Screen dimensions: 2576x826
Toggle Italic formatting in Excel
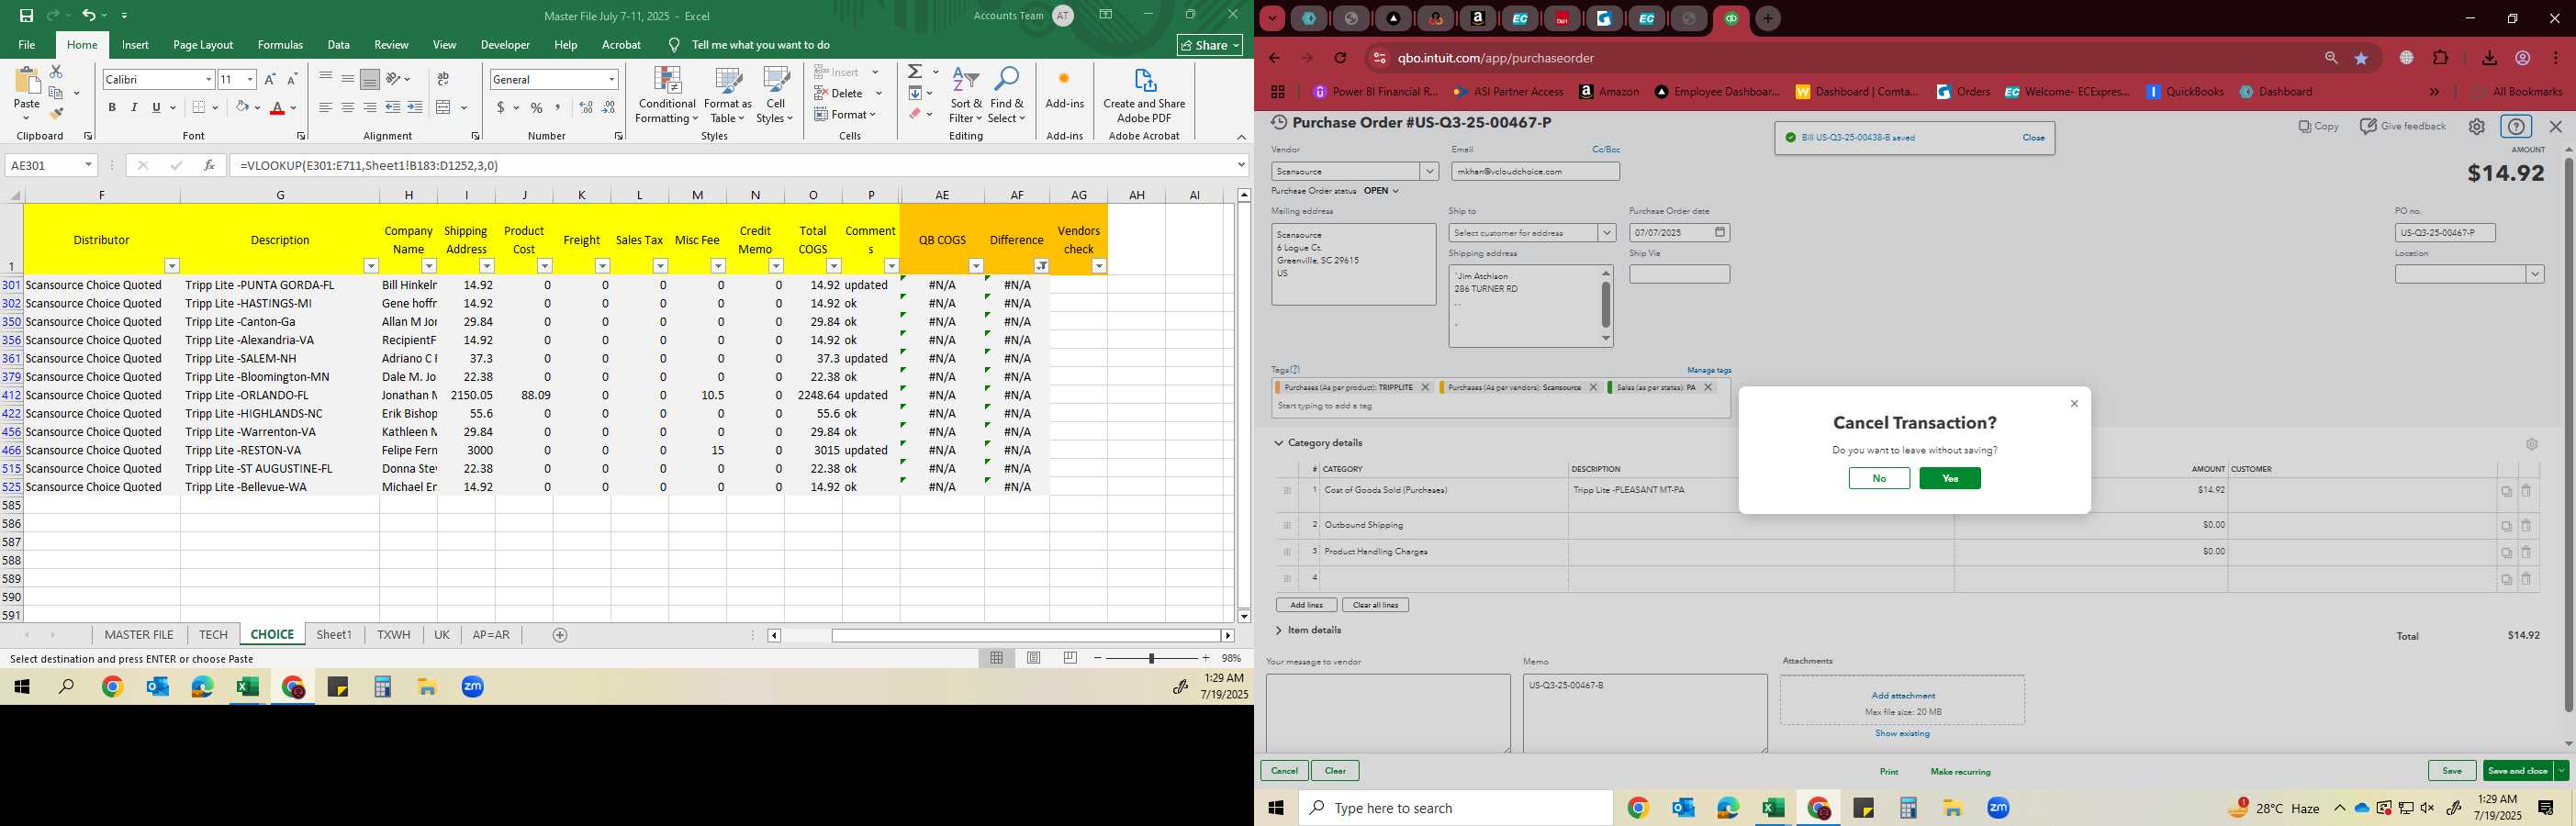[x=134, y=107]
